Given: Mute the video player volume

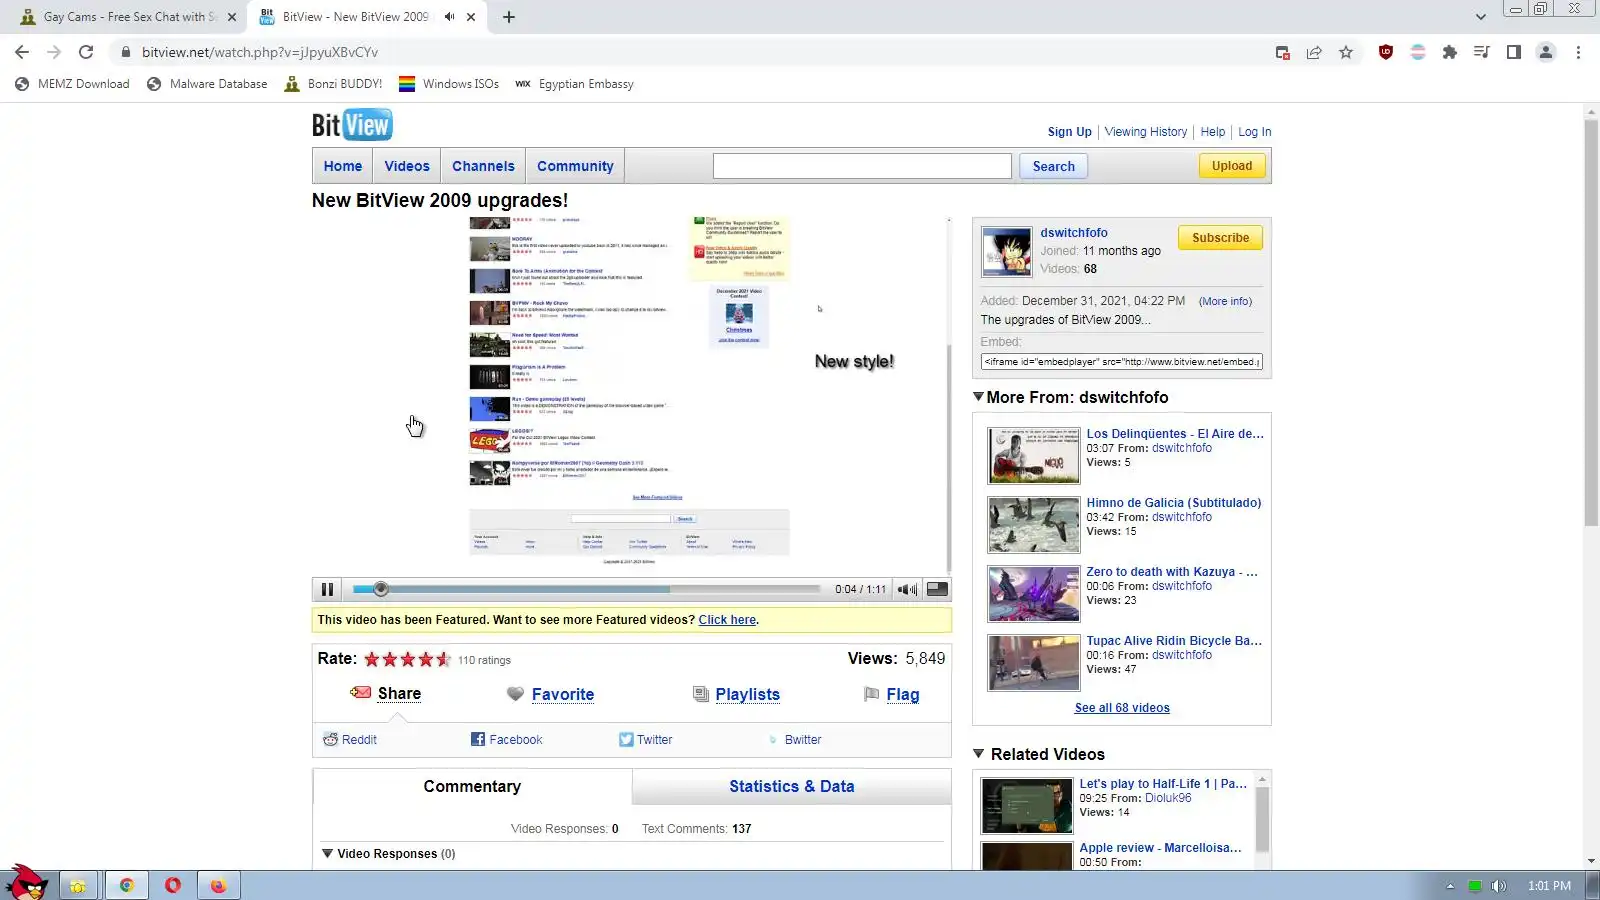Looking at the screenshot, I should pos(907,590).
